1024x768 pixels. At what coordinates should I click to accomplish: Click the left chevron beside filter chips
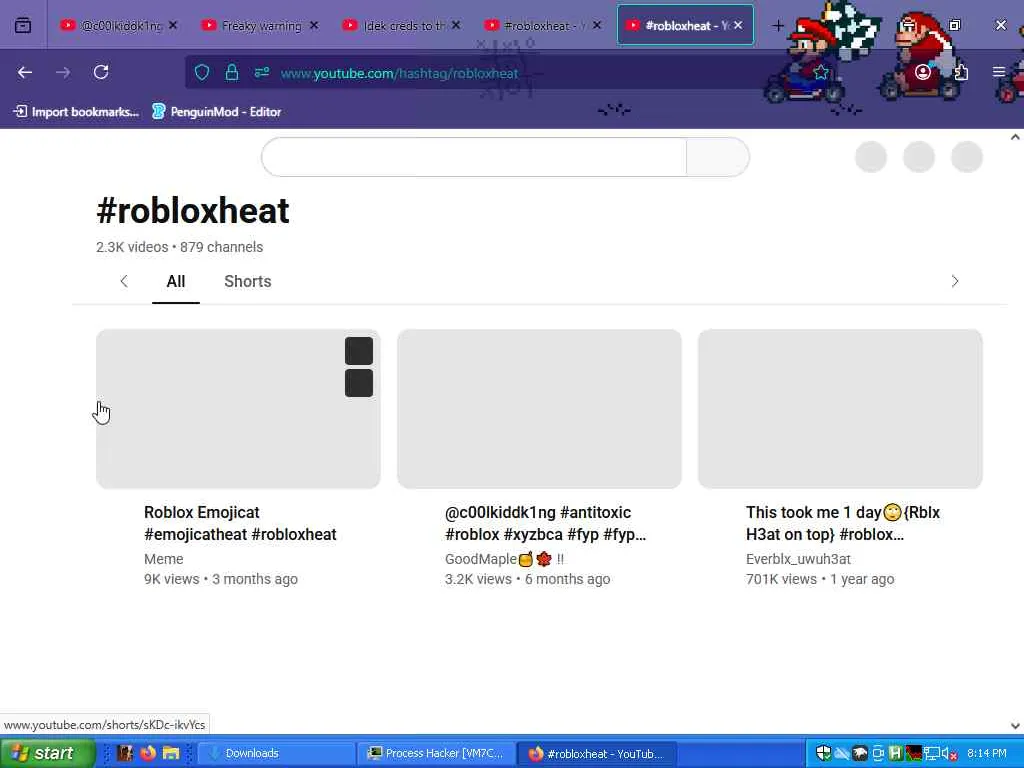124,281
